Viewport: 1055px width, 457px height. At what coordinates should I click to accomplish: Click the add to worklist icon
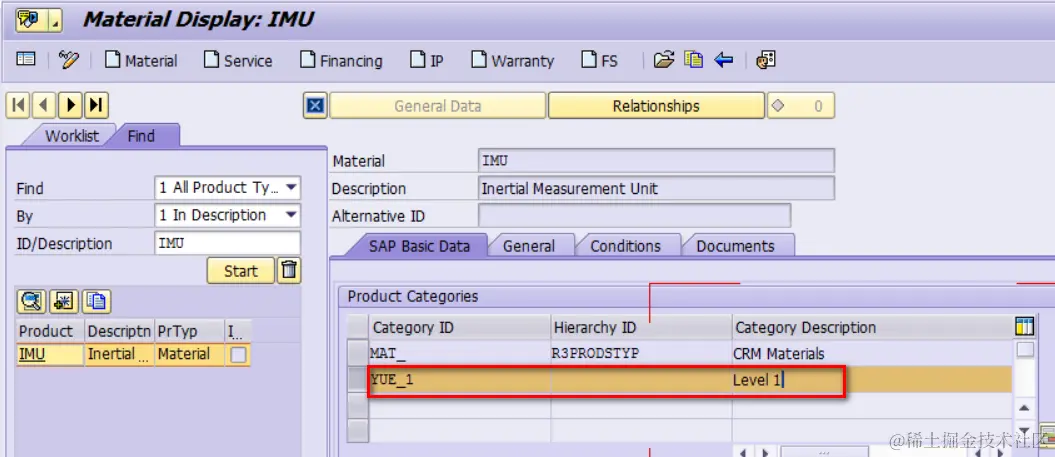coord(64,301)
